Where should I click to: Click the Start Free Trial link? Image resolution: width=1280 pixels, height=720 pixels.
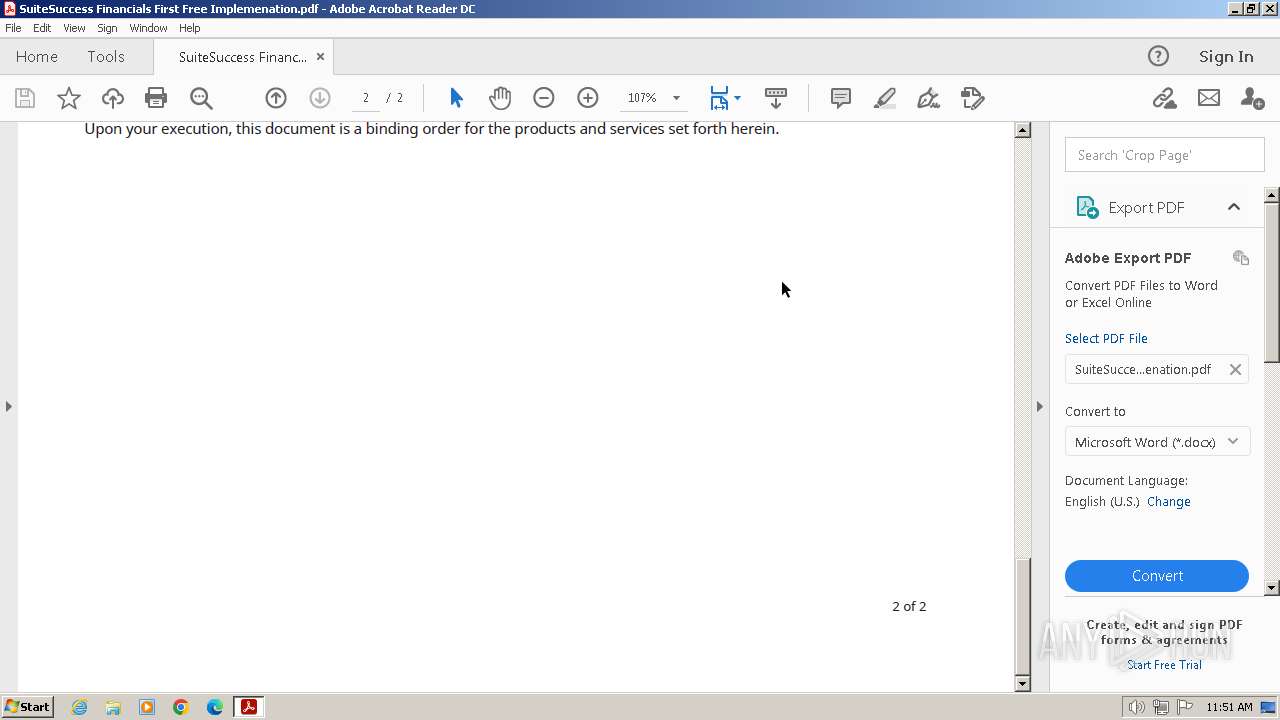pos(1164,665)
